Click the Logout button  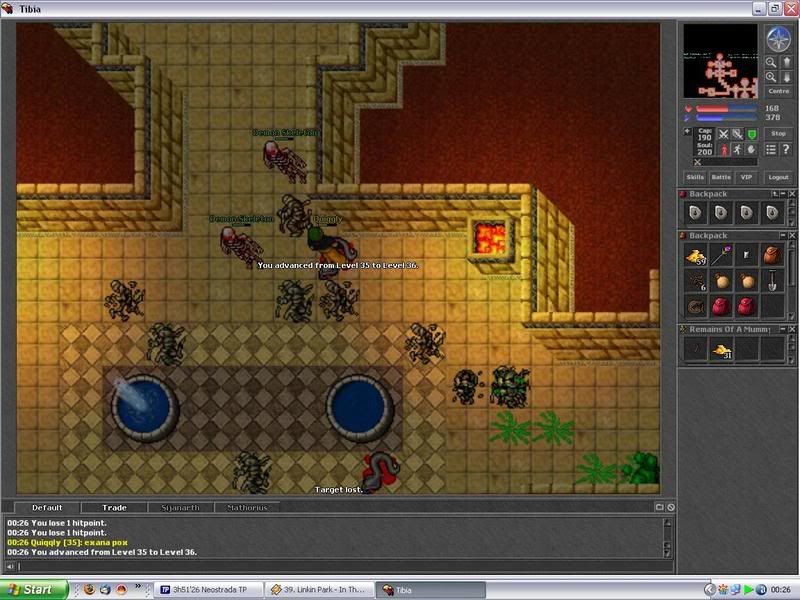click(779, 177)
